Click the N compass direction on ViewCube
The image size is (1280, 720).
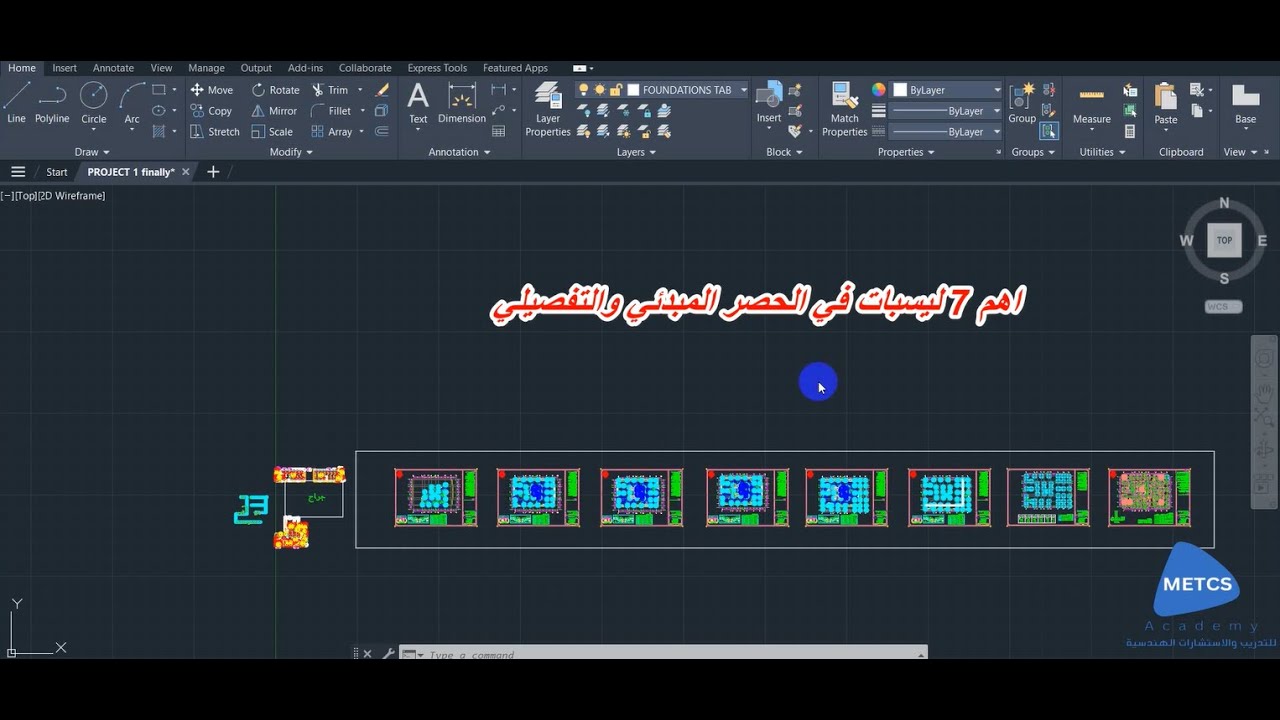click(1224, 203)
